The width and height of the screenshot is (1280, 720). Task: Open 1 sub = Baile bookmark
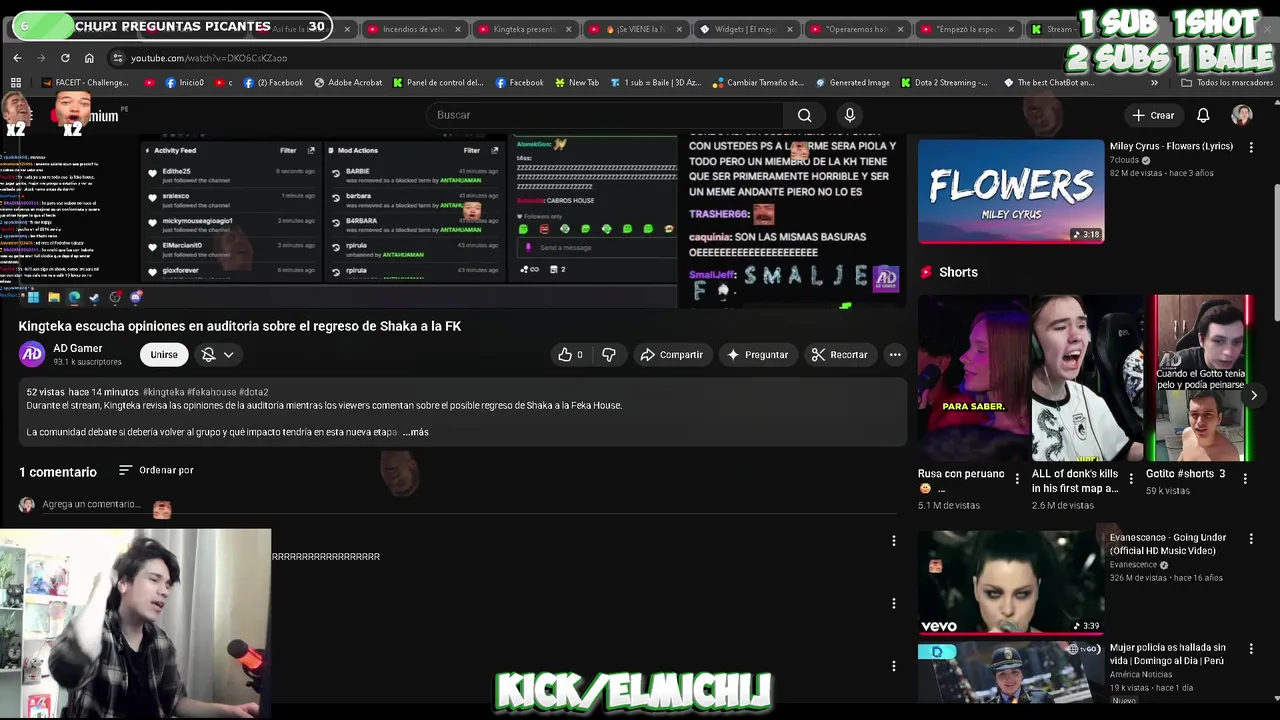[656, 83]
